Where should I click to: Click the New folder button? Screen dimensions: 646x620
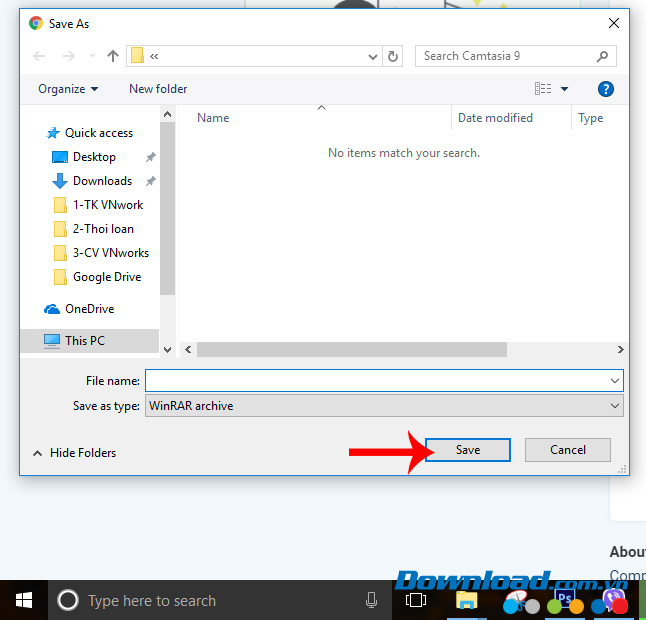158,89
